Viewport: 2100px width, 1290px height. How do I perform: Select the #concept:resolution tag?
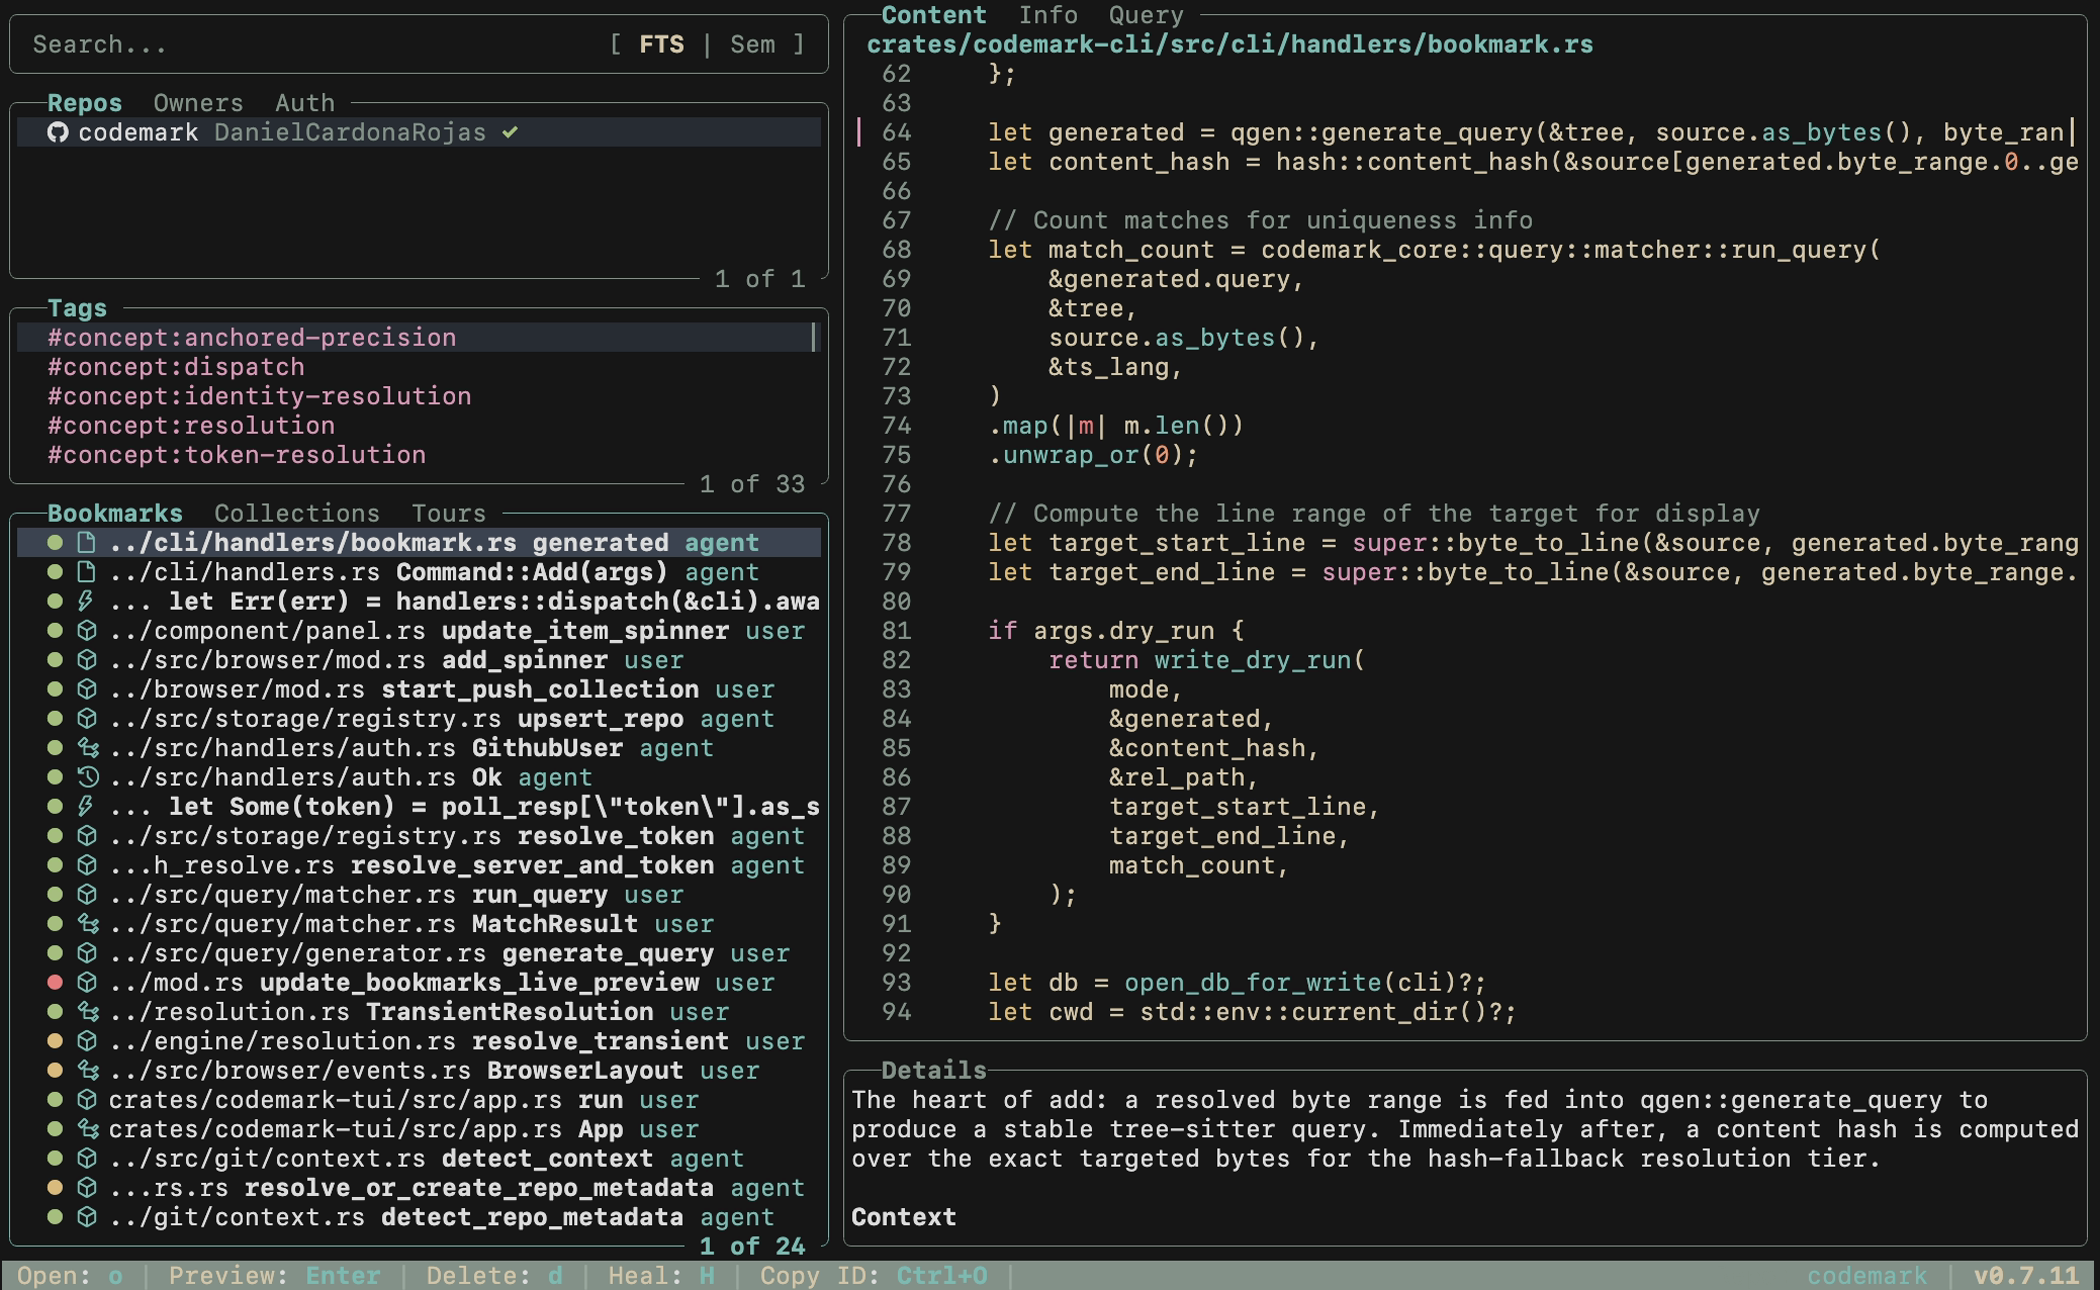[418, 425]
